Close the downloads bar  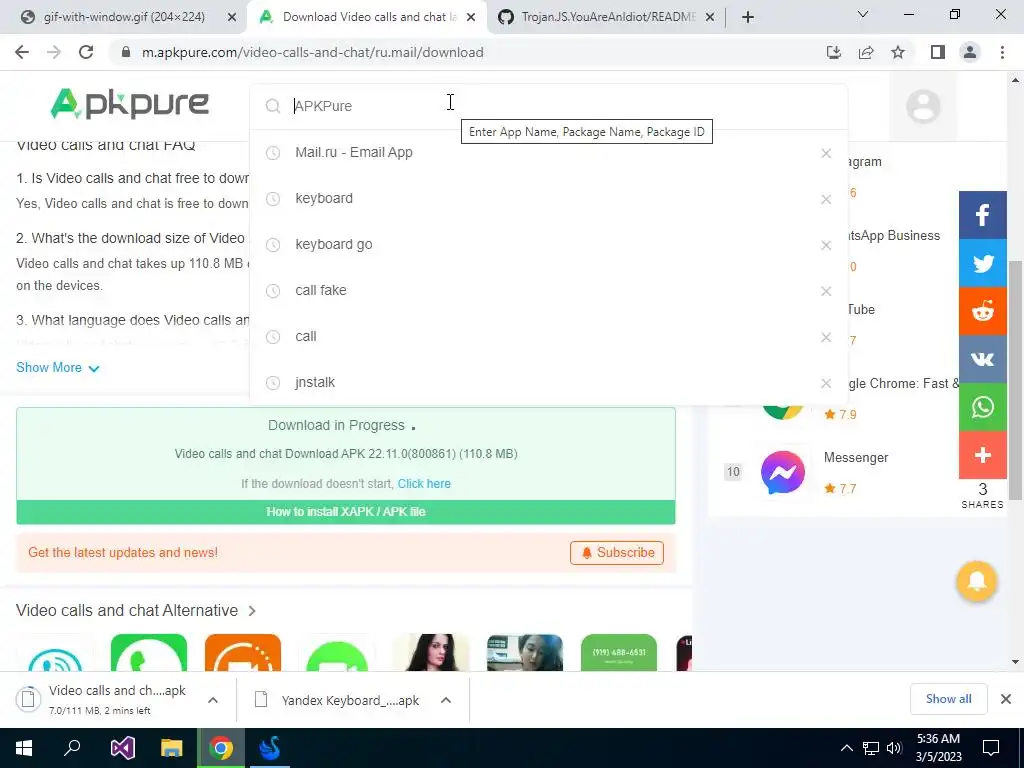[x=1006, y=699]
